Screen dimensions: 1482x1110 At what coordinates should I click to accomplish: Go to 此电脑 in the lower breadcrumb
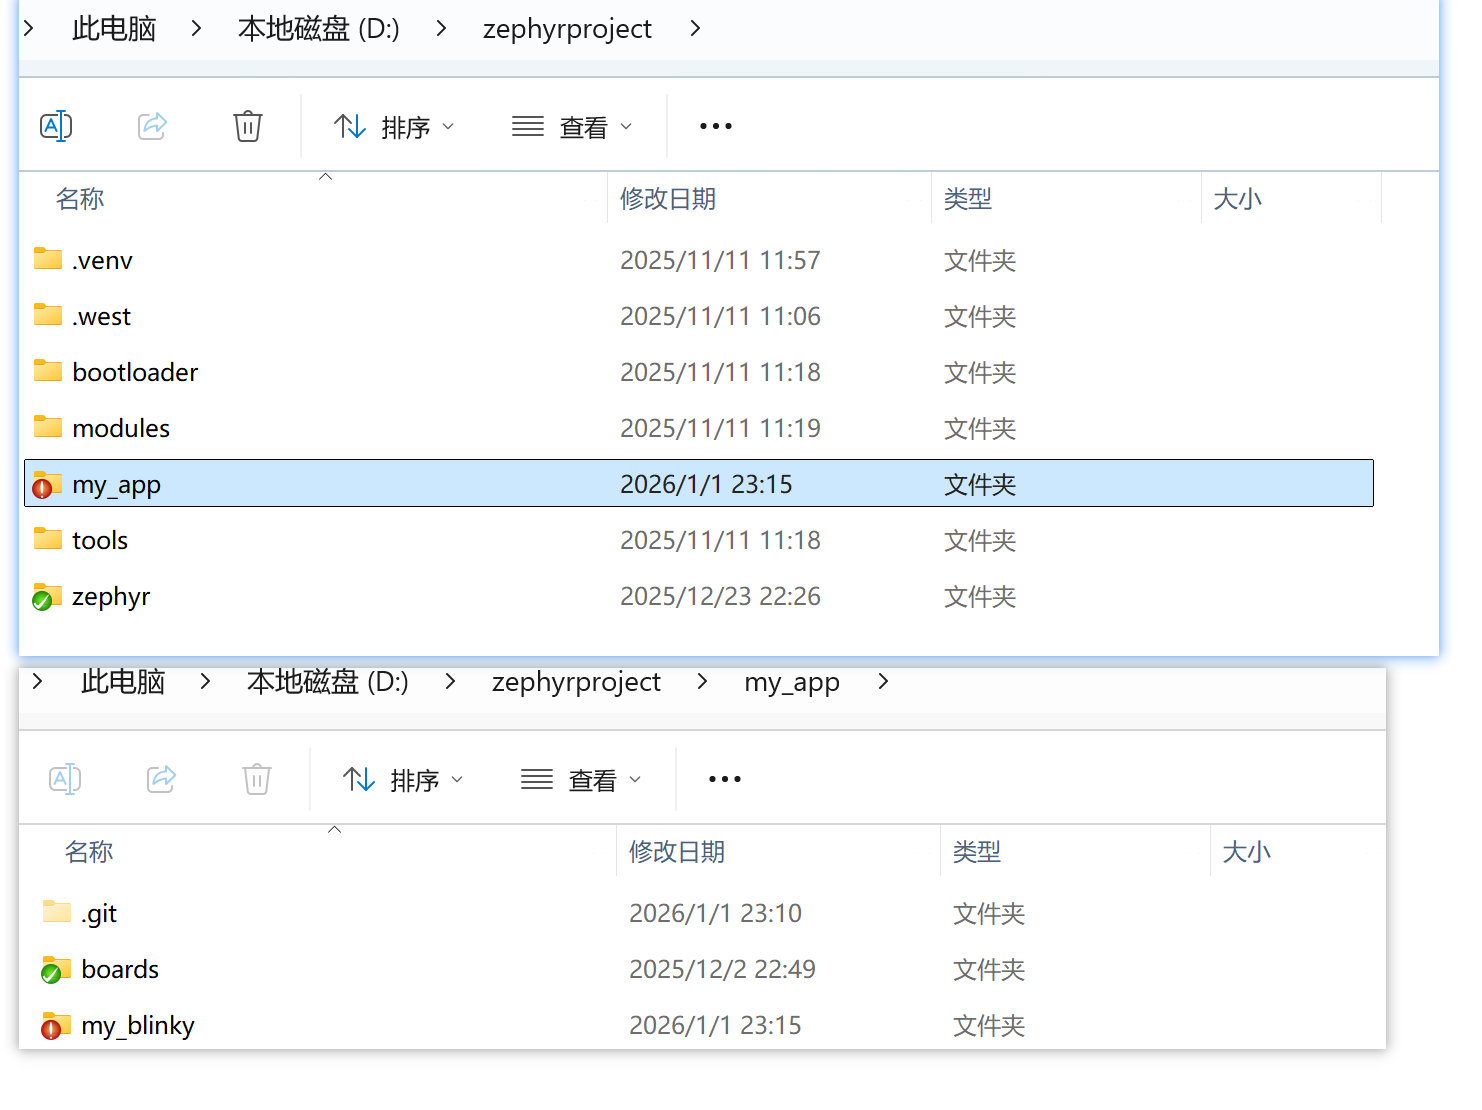122,682
